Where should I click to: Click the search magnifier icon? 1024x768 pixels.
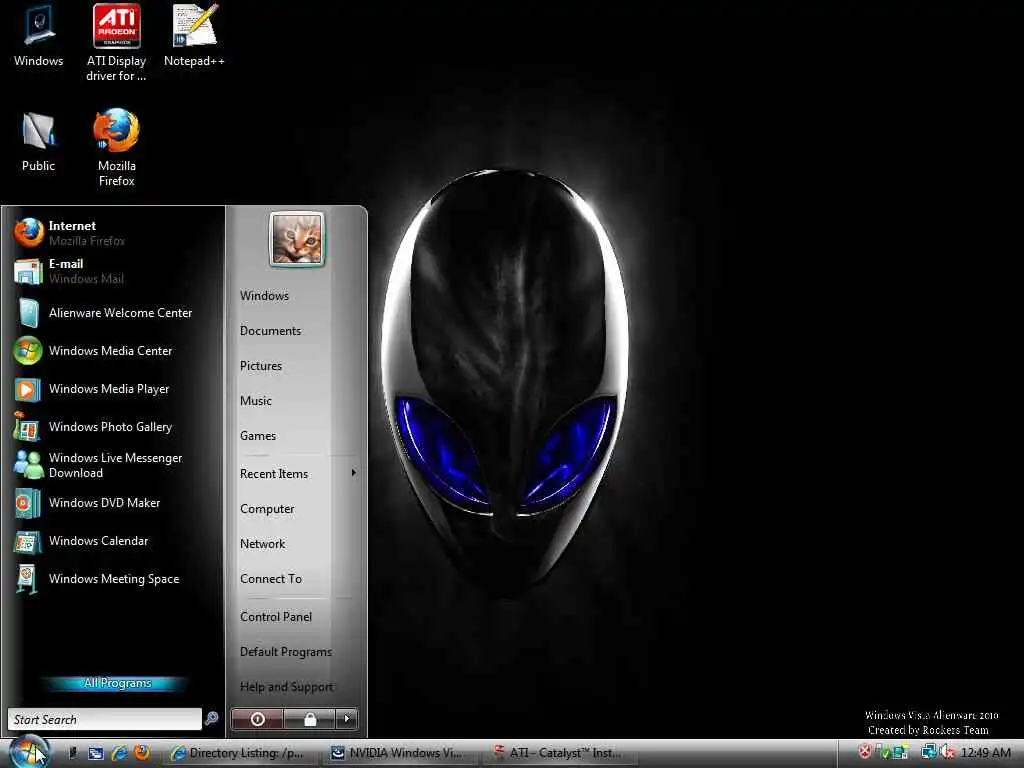tap(212, 718)
